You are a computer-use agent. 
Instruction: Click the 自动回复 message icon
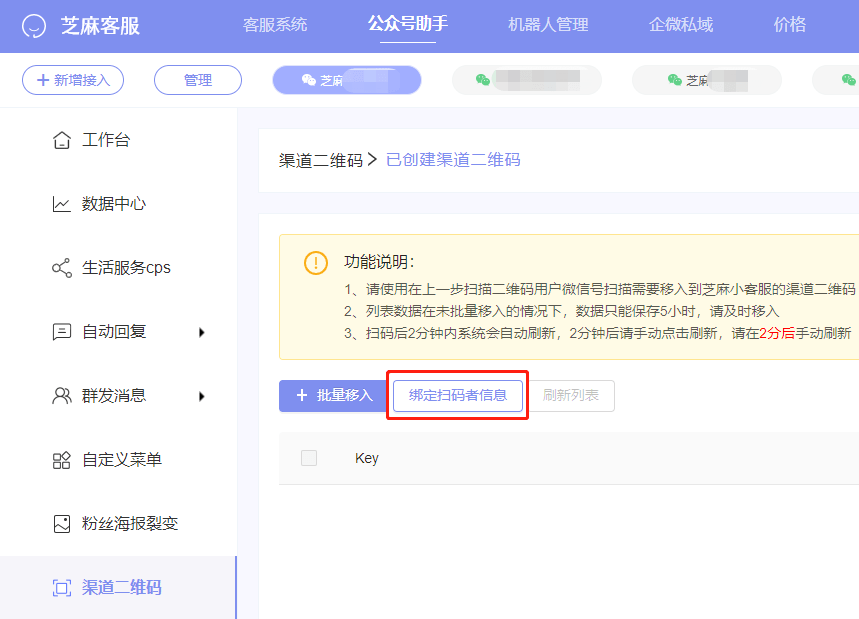(62, 332)
